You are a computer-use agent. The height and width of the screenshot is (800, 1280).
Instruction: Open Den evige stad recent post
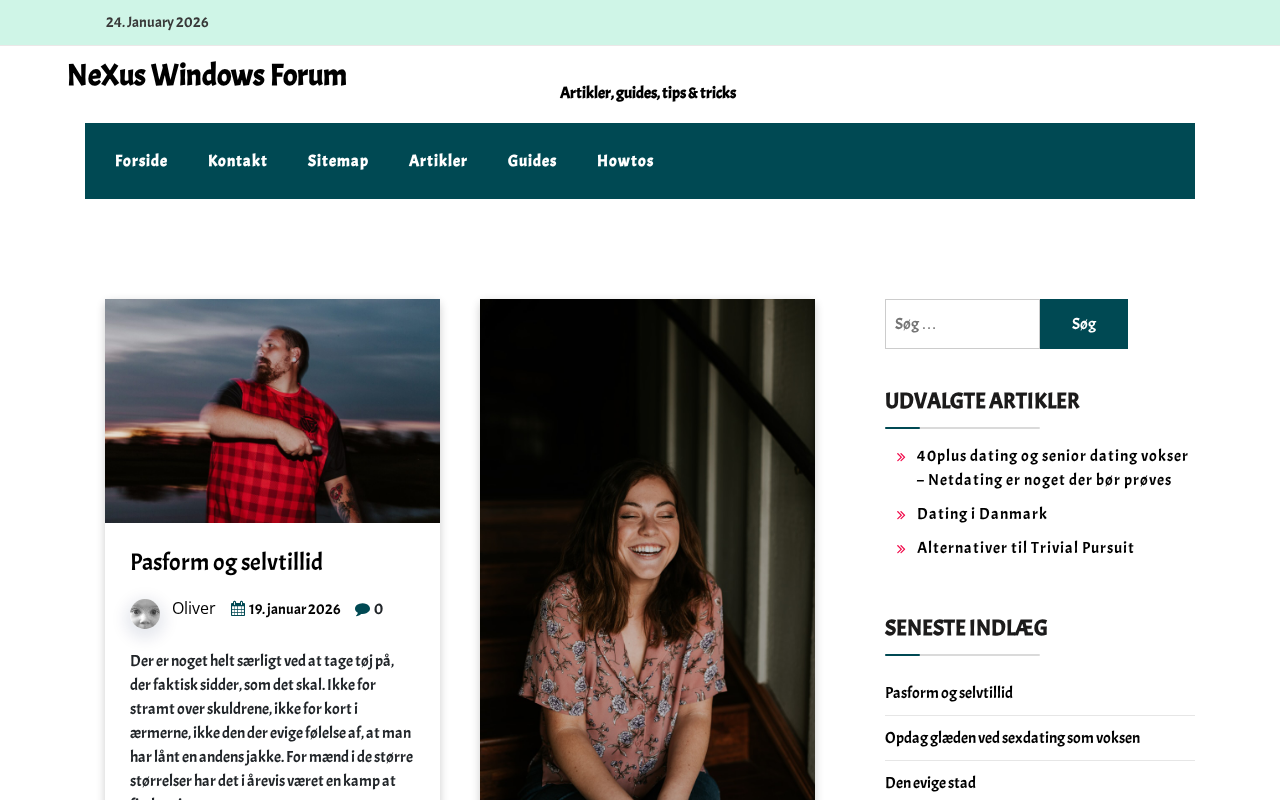[x=930, y=783]
